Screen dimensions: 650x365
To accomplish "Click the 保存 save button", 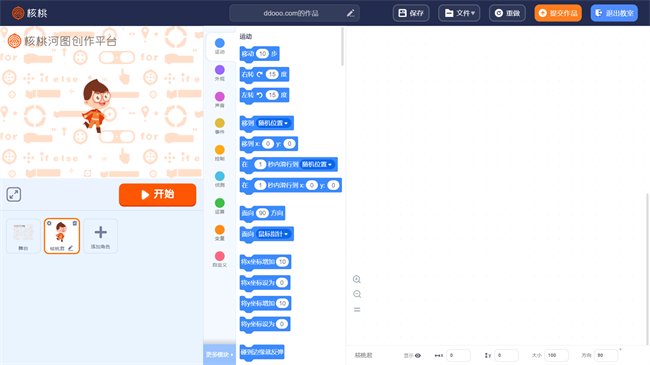I will pos(411,13).
